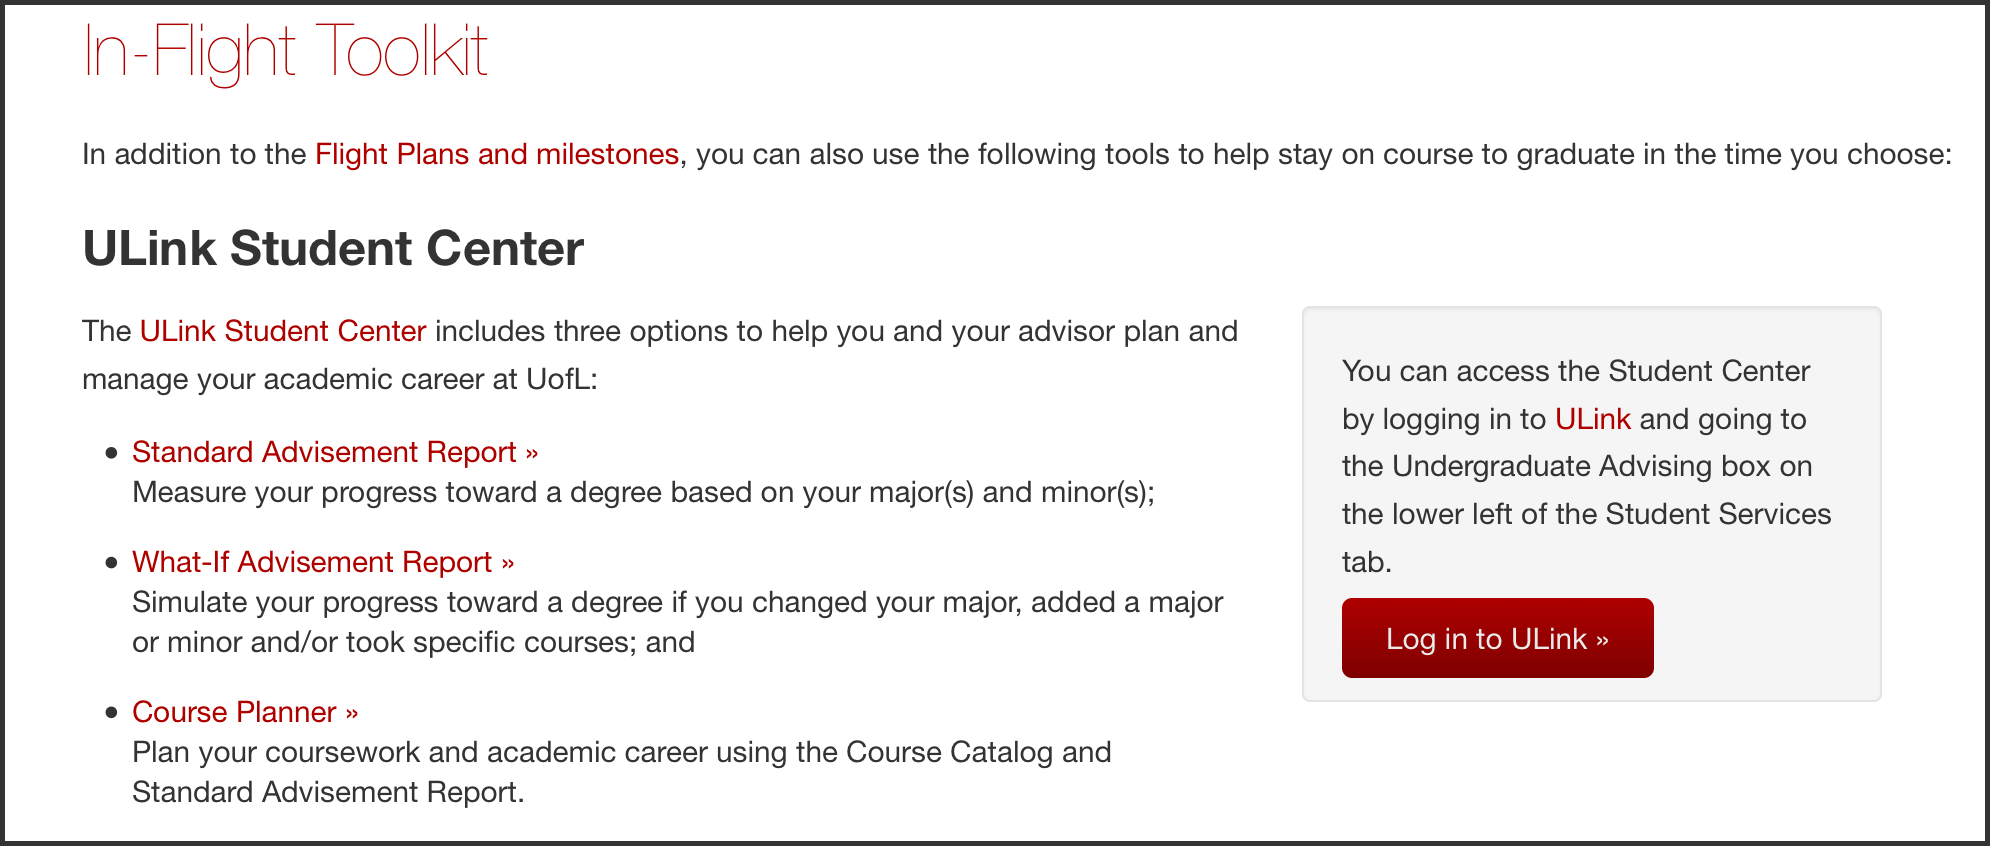Click the In-Flight Toolkit page title
The image size is (1990, 846).
(x=285, y=51)
